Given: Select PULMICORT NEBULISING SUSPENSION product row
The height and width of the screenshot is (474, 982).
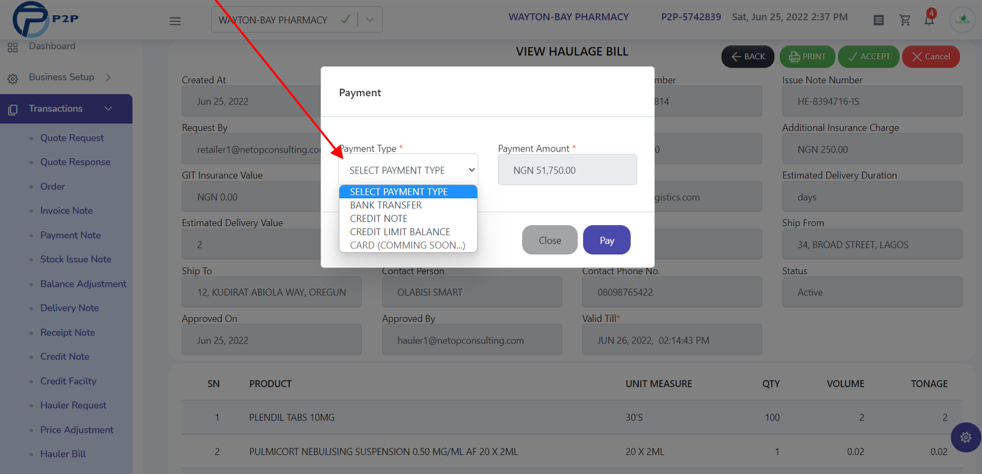Looking at the screenshot, I should [x=572, y=451].
